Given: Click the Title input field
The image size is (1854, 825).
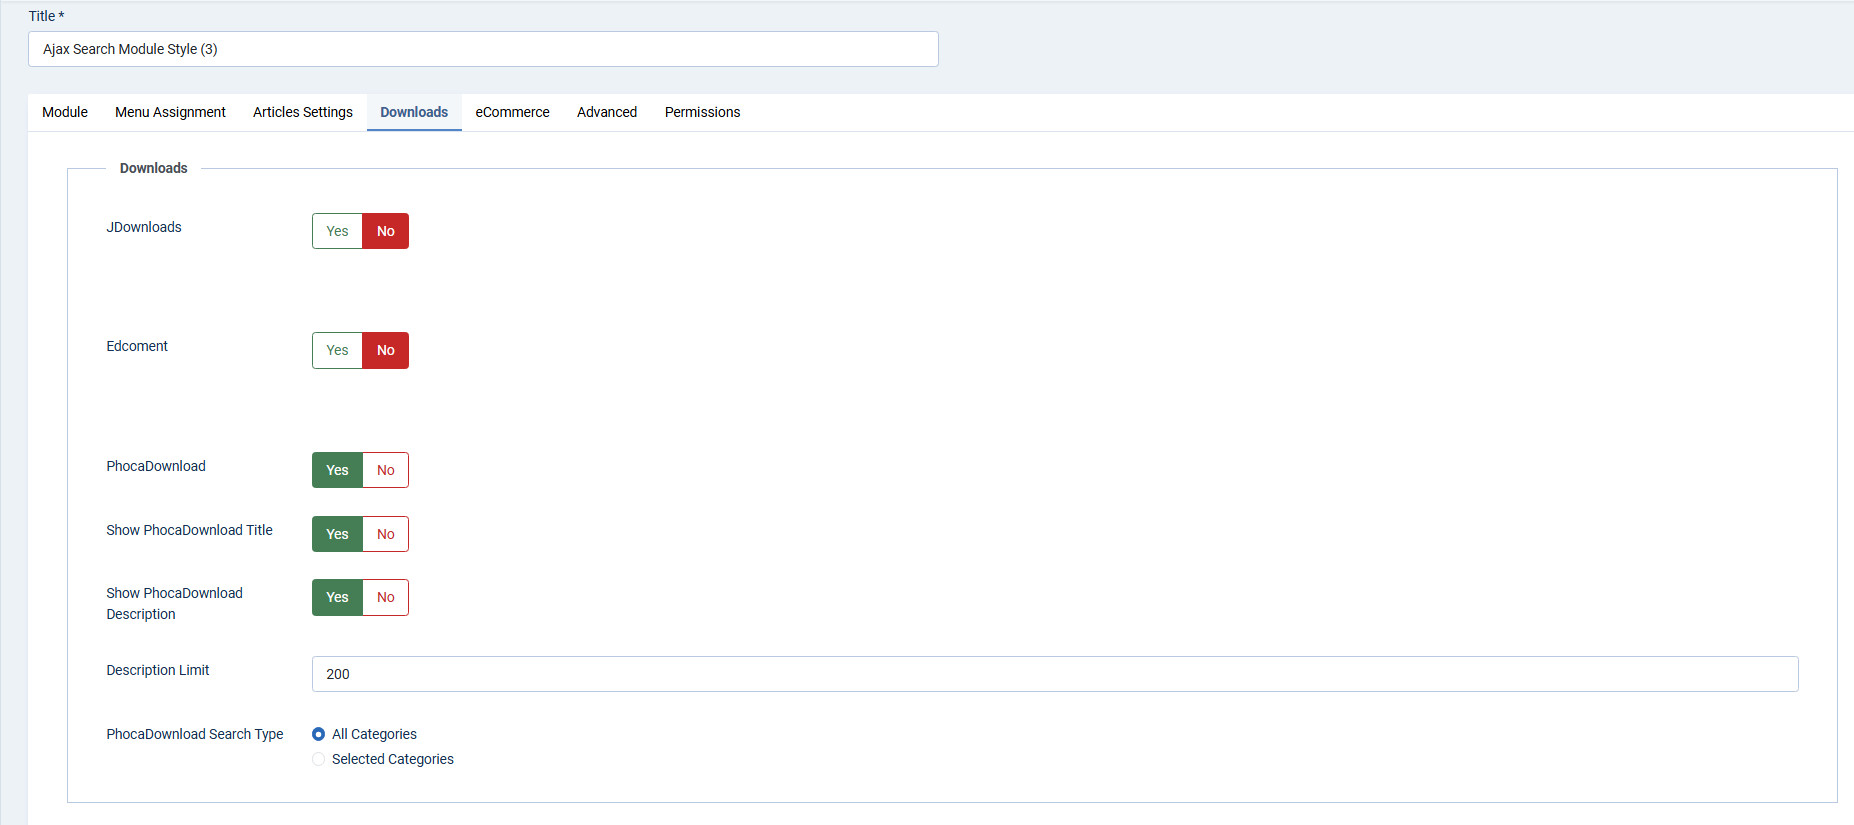Looking at the screenshot, I should coord(483,49).
